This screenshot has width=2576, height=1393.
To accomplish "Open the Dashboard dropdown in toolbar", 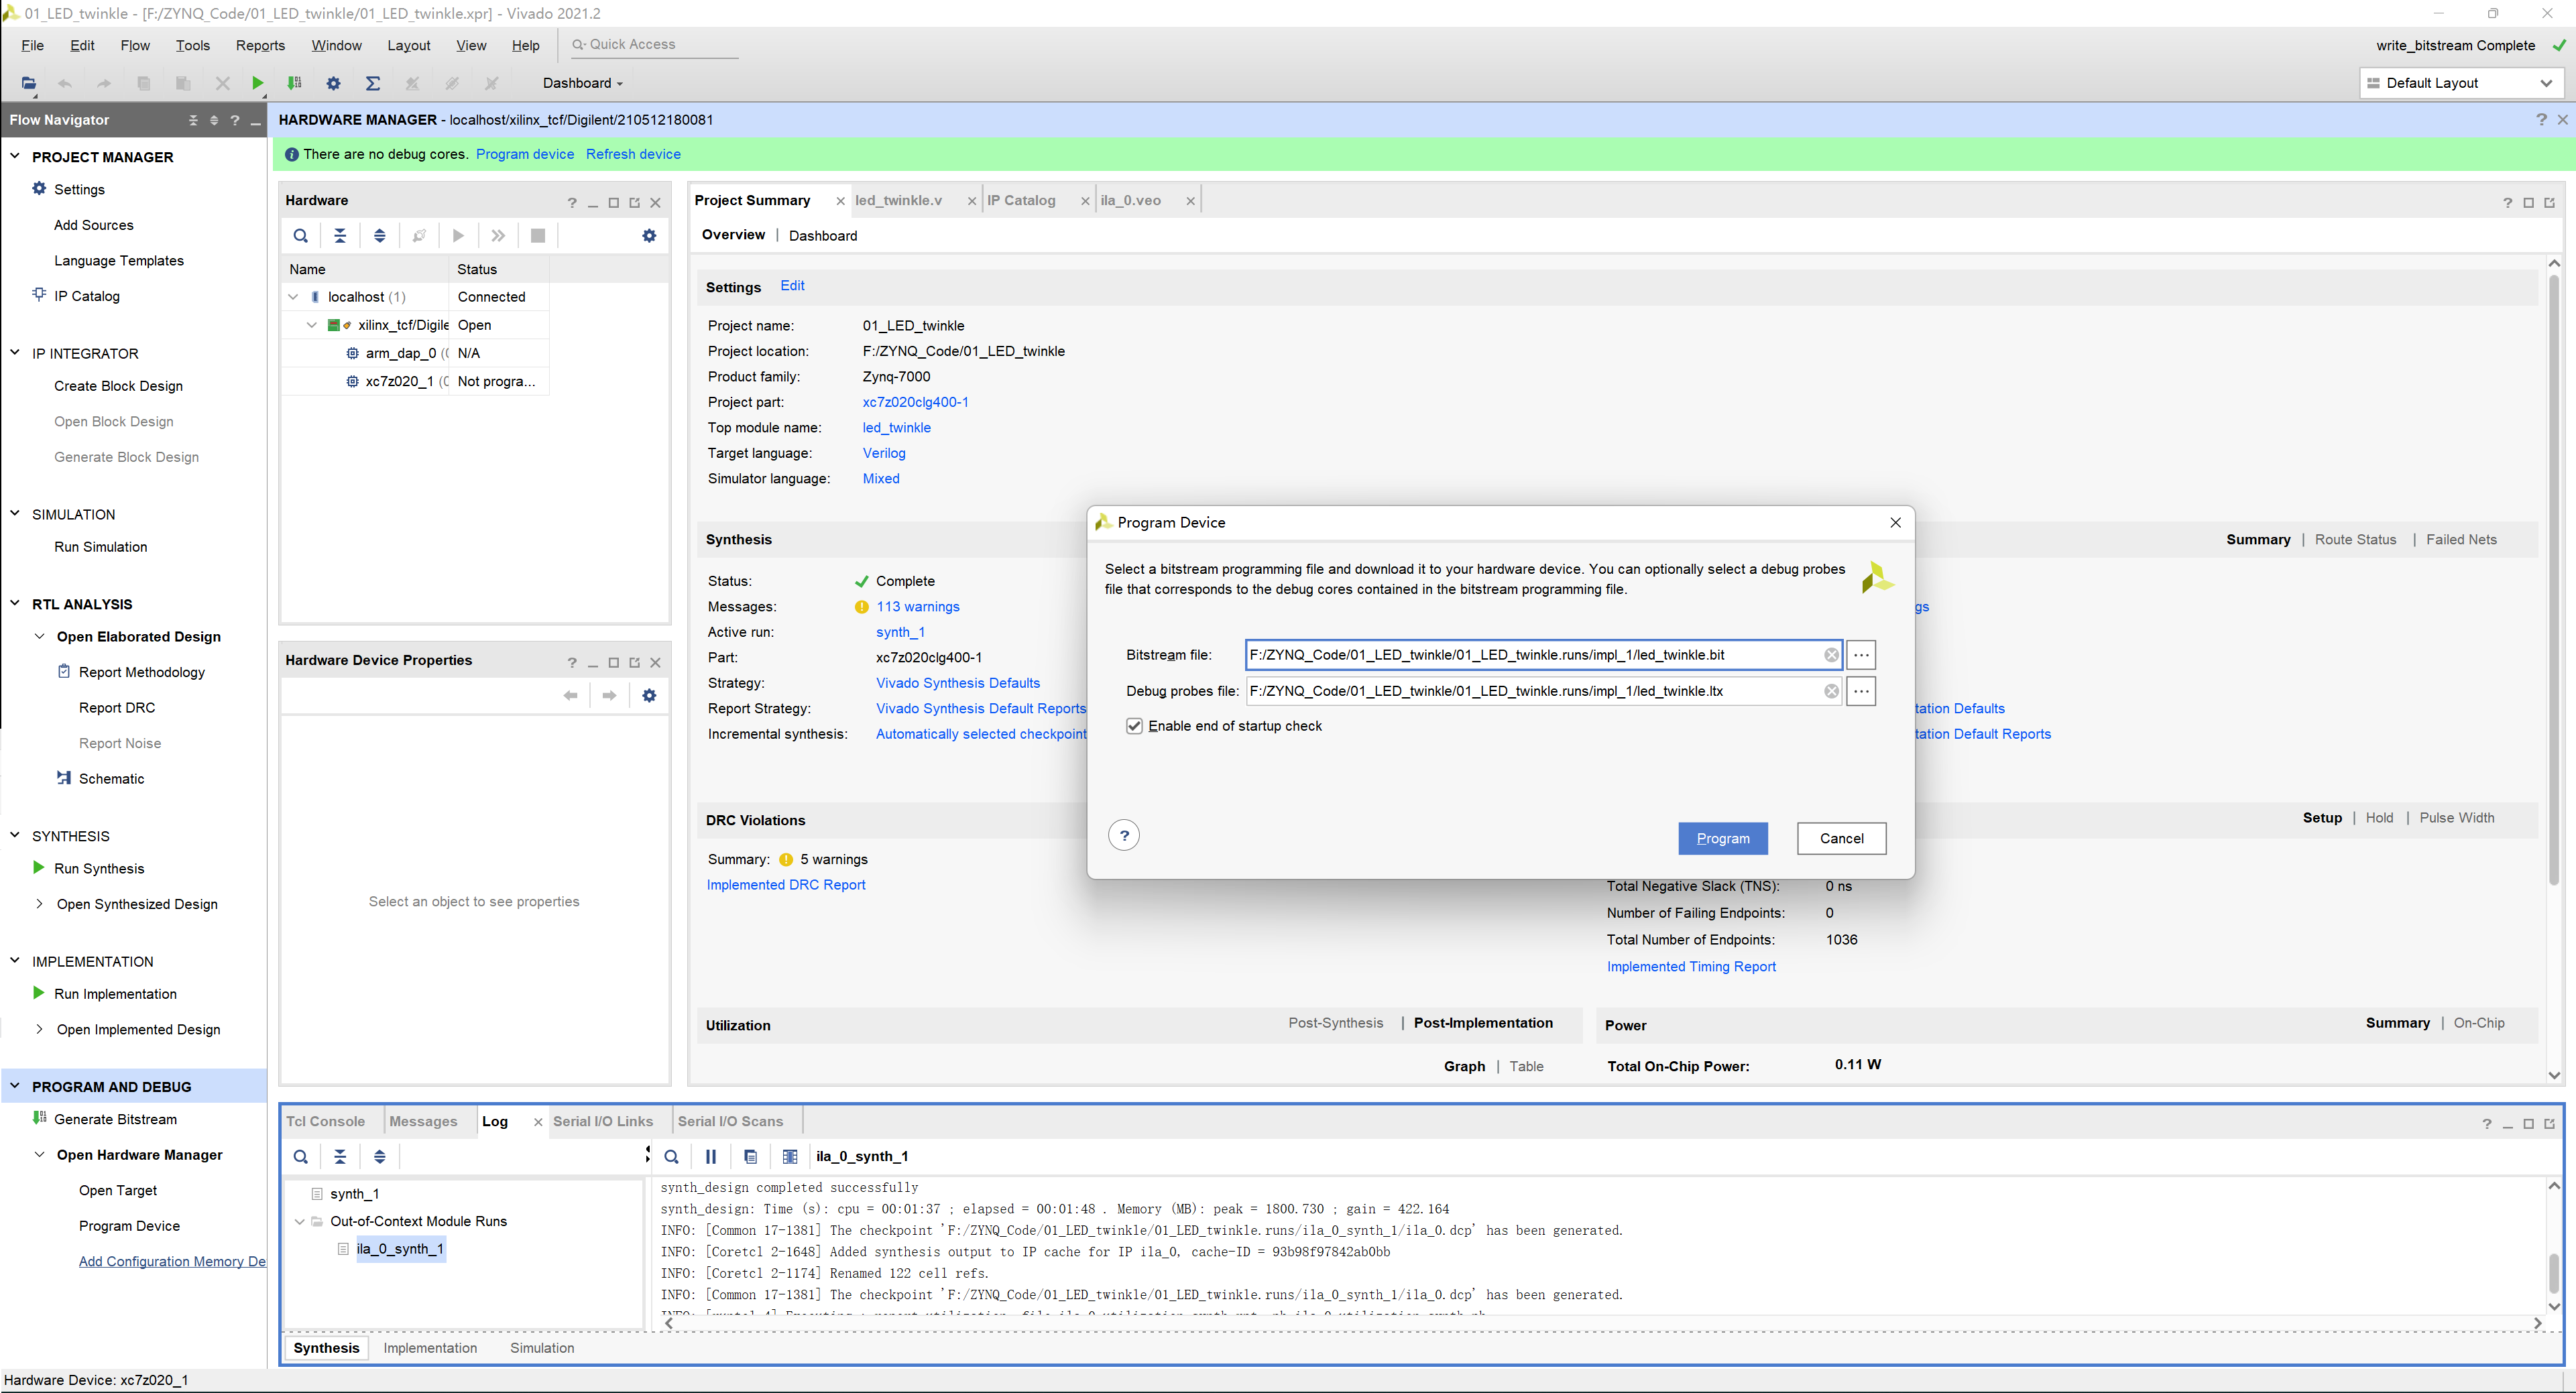I will 583,83.
